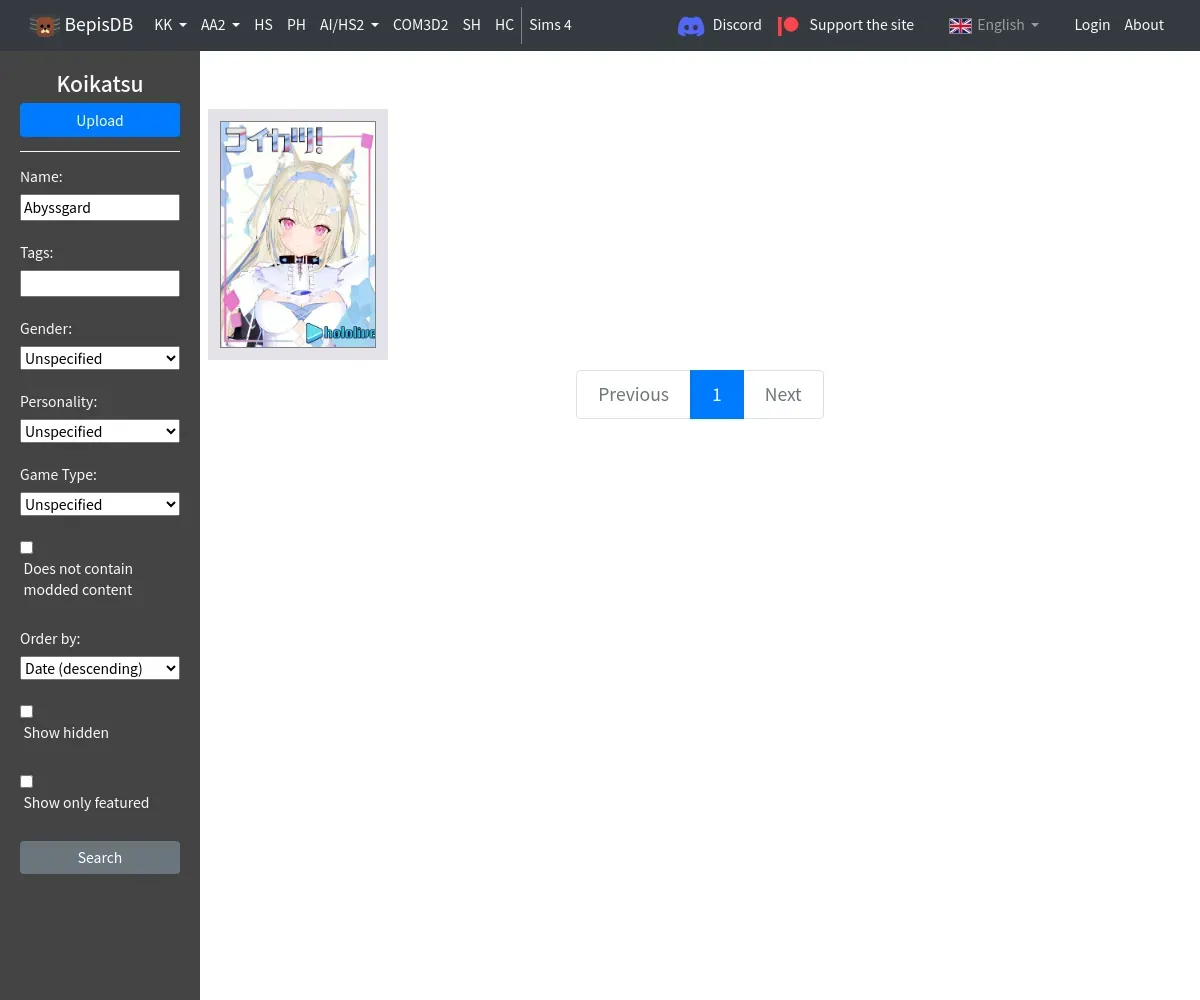
Task: Open the KK dropdown menu
Action: 170,25
